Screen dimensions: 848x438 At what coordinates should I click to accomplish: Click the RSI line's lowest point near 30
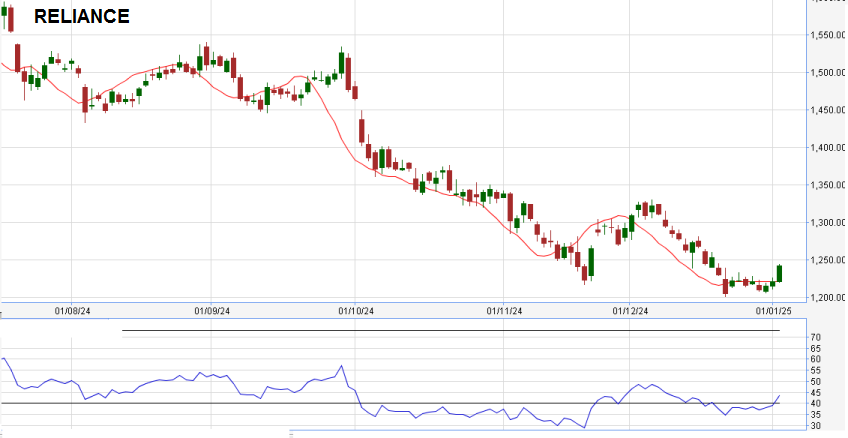[584, 428]
